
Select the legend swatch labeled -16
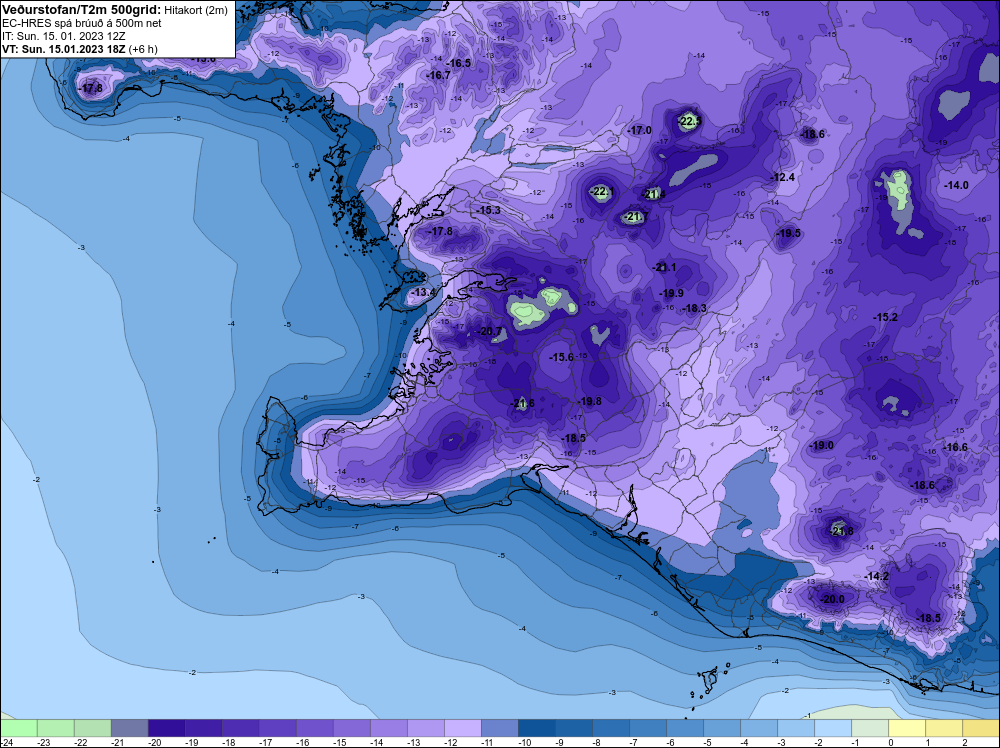[x=314, y=728]
